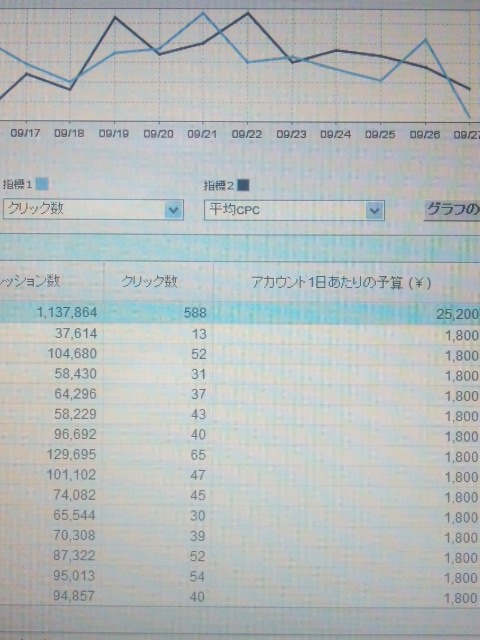Click the 平均CPC combo box field
This screenshot has height=640, width=480.
[294, 211]
